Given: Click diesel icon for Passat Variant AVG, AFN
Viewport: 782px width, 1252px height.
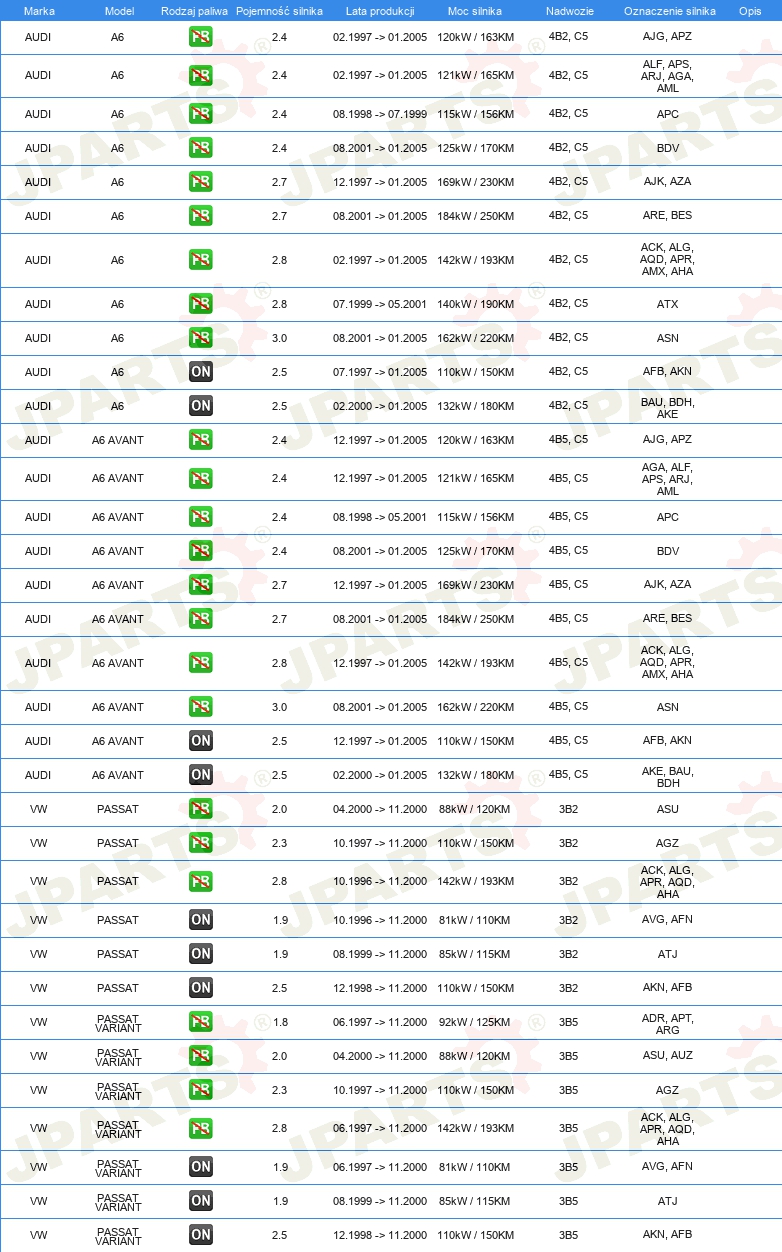Looking at the screenshot, I should [x=200, y=1167].
